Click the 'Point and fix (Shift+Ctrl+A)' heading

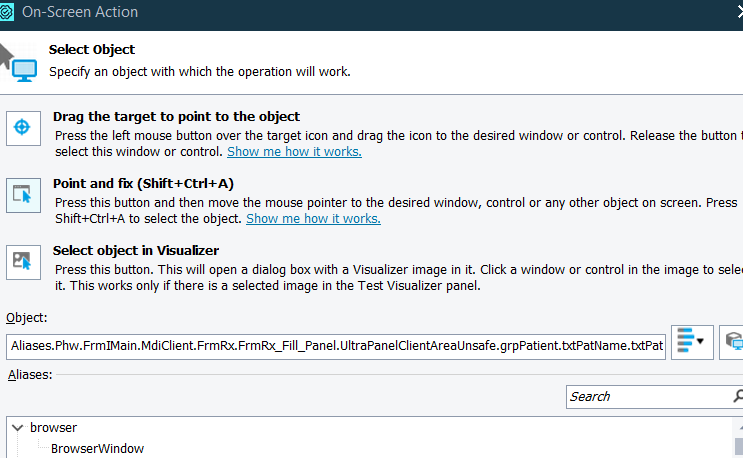[x=143, y=184]
